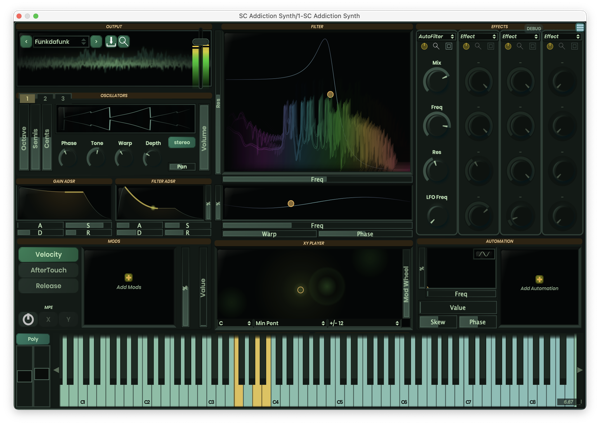Click the Mod Wheel vertical slider
The width and height of the screenshot is (600, 425).
[x=406, y=284]
